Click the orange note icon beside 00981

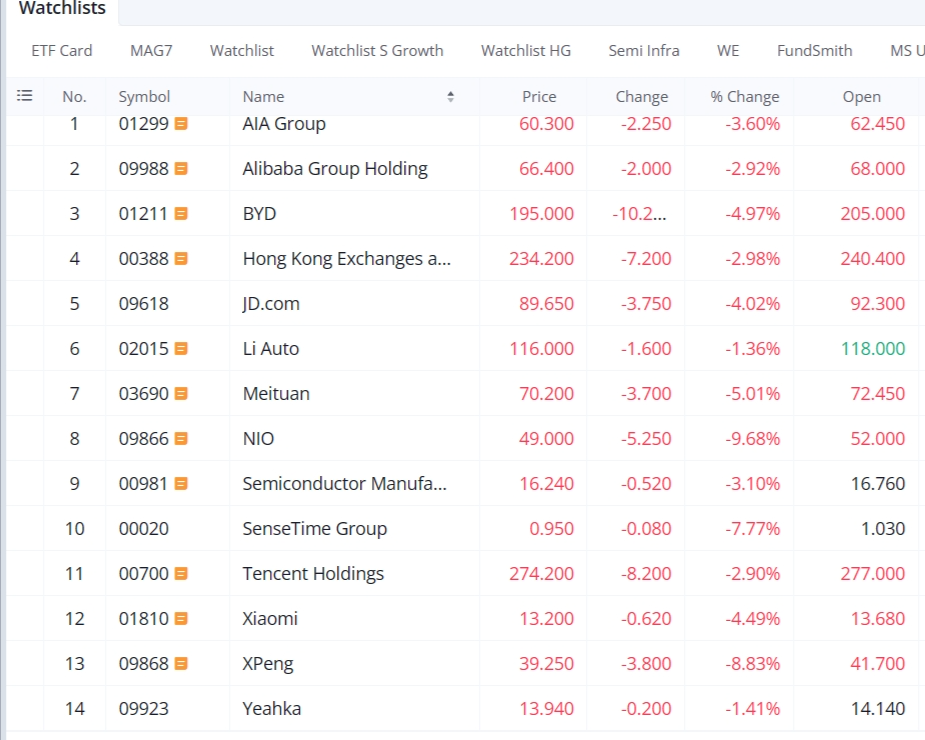181,484
